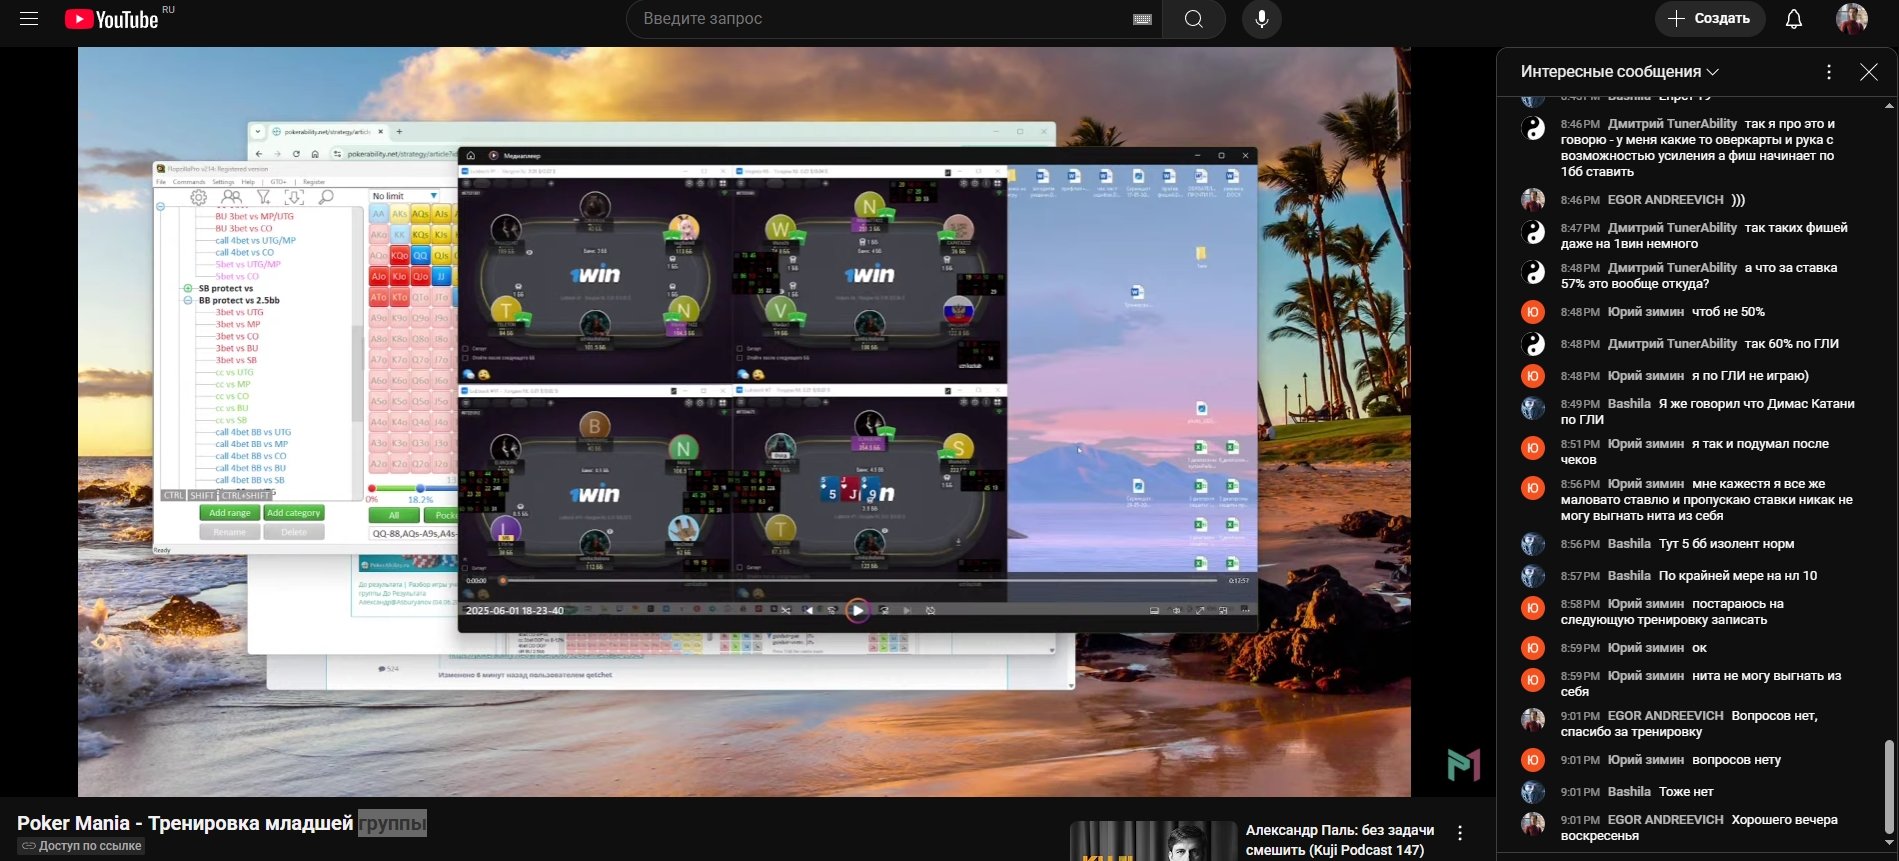Screen dimensions: 1899x861
Task: Click the media player next track button
Action: point(907,610)
